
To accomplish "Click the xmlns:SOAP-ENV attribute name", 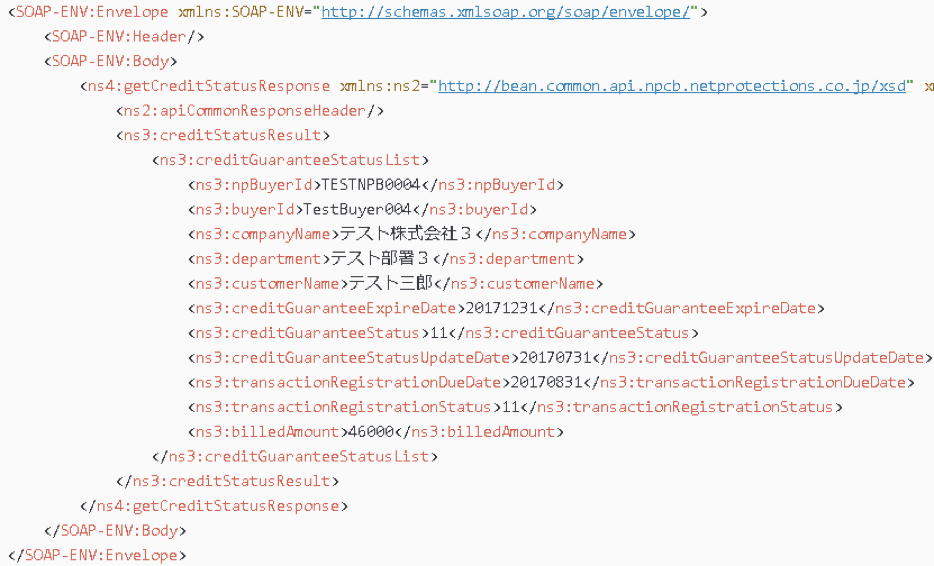I will click(x=241, y=12).
